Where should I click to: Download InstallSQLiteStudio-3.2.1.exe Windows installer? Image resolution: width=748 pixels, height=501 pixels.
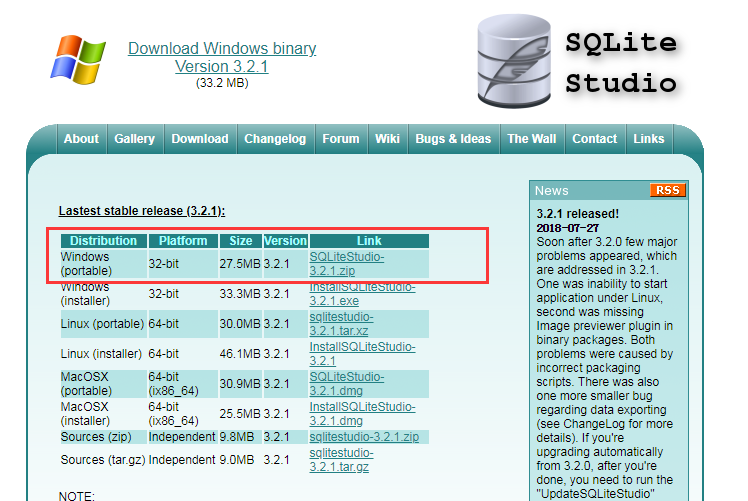362,293
